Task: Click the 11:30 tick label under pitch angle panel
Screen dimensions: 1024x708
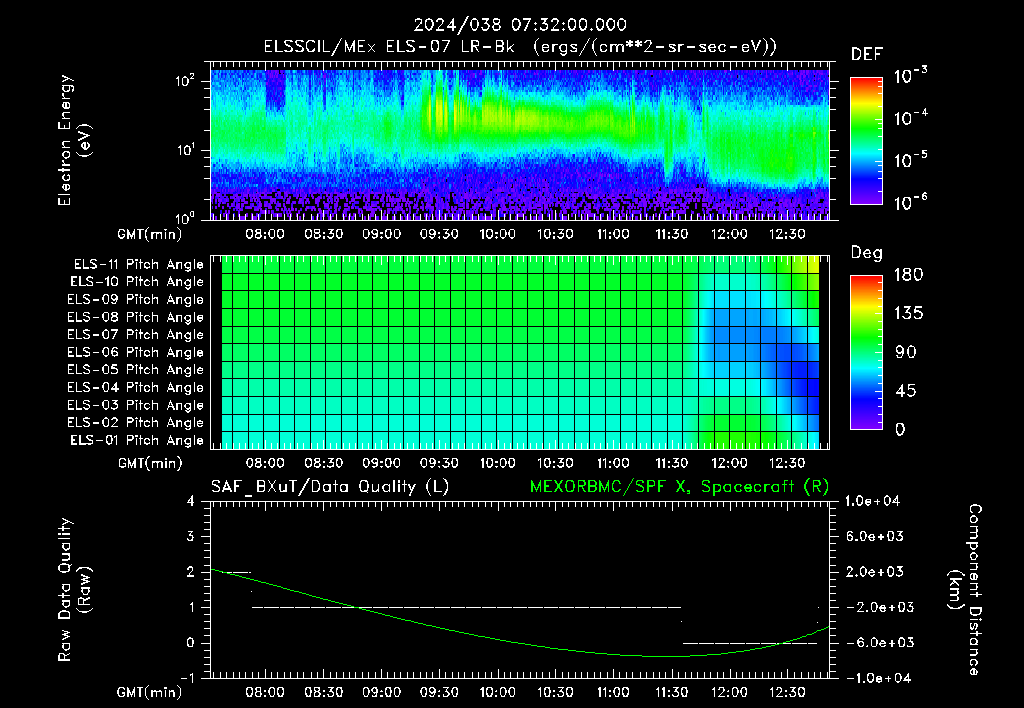Action: pyautogui.click(x=671, y=463)
